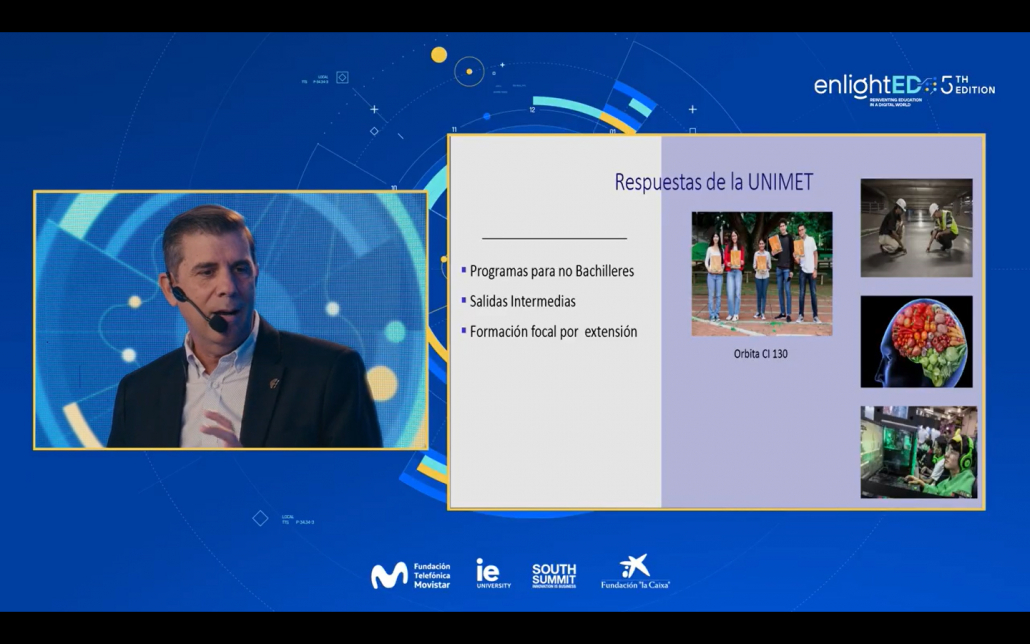Click the speaker video frame

[x=231, y=320]
